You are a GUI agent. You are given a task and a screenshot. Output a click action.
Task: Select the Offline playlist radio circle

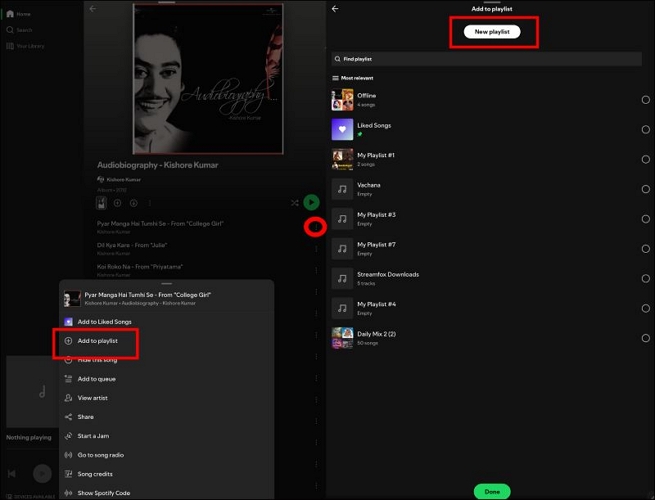click(x=645, y=100)
